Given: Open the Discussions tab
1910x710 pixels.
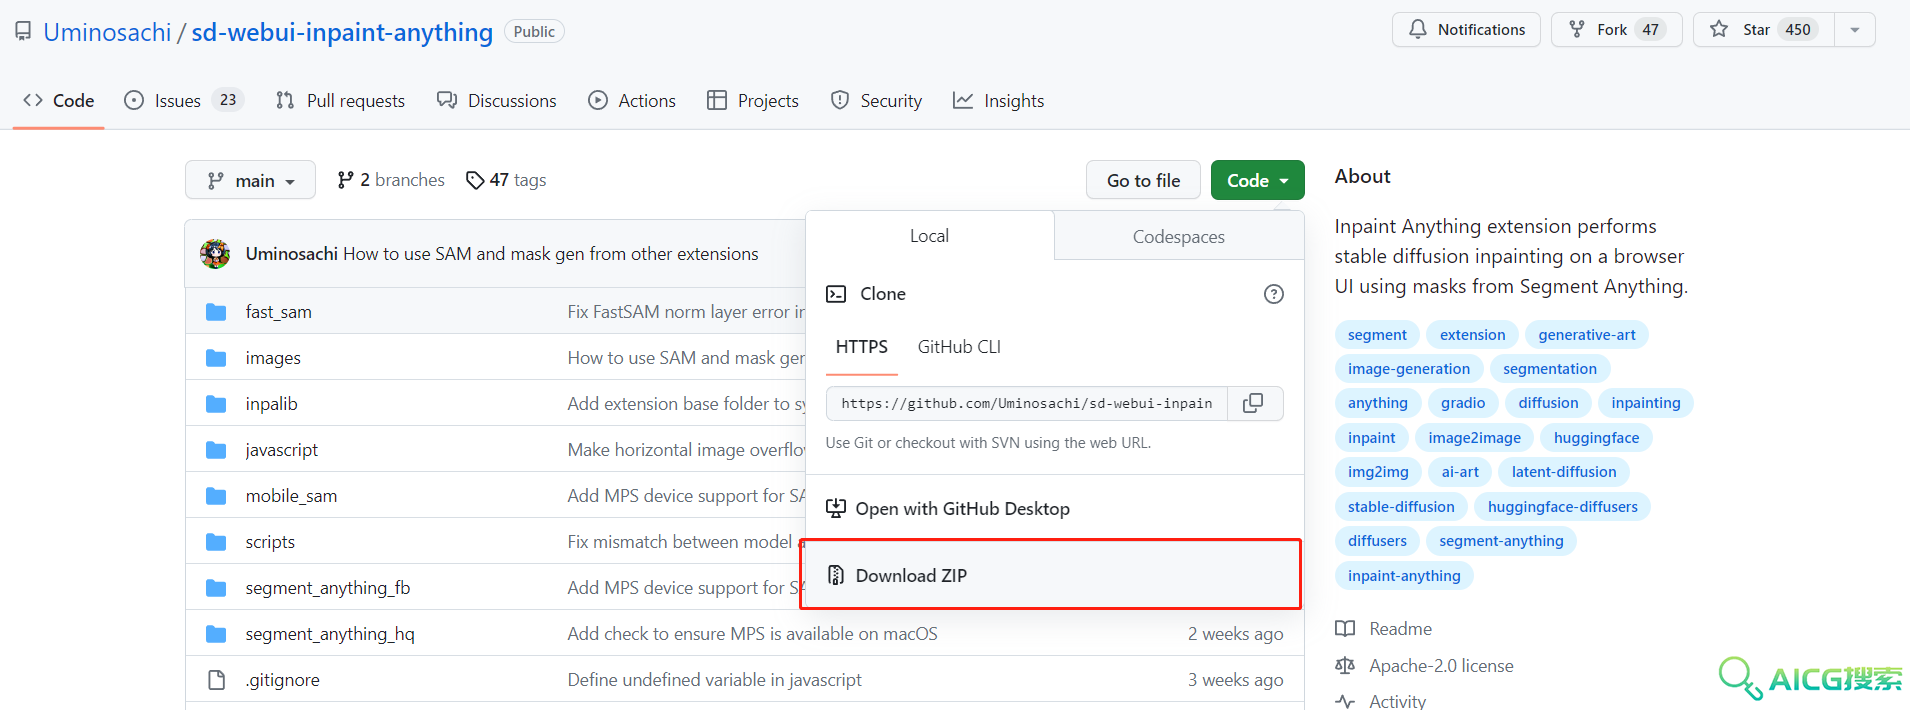Looking at the screenshot, I should pos(497,101).
